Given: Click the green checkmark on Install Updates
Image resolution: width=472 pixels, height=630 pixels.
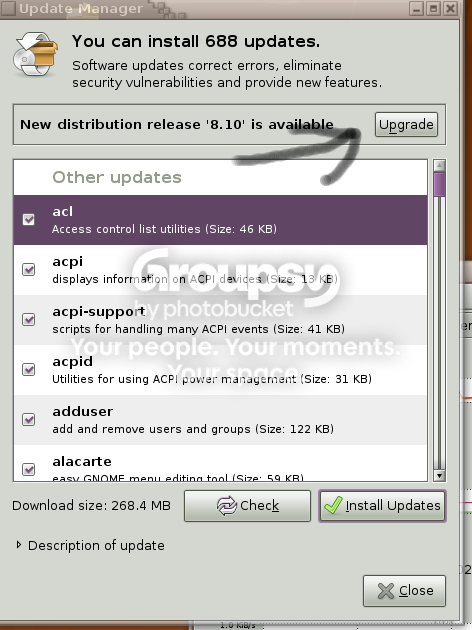Looking at the screenshot, I should [333, 505].
